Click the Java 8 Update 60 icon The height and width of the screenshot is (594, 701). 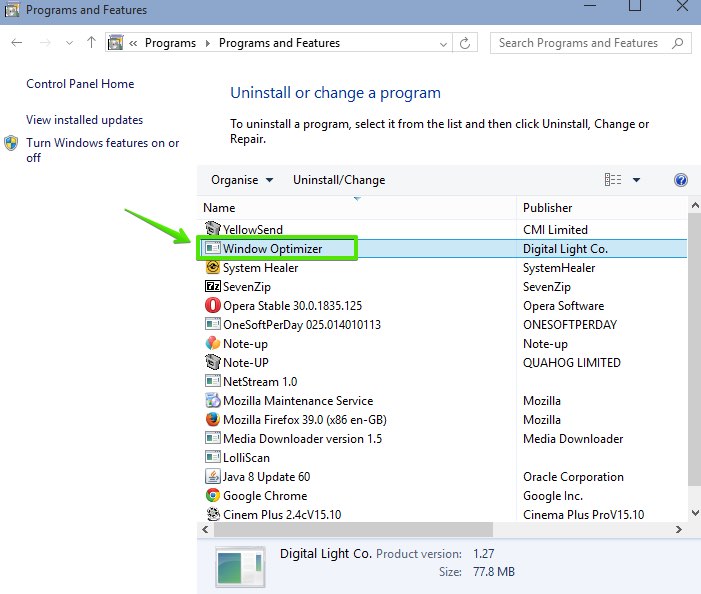tap(212, 477)
